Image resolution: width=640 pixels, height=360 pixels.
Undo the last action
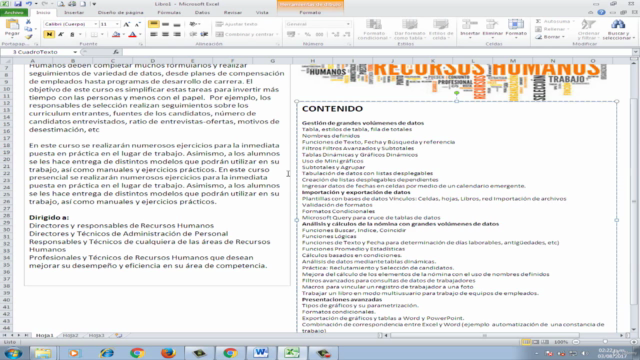click(x=29, y=4)
